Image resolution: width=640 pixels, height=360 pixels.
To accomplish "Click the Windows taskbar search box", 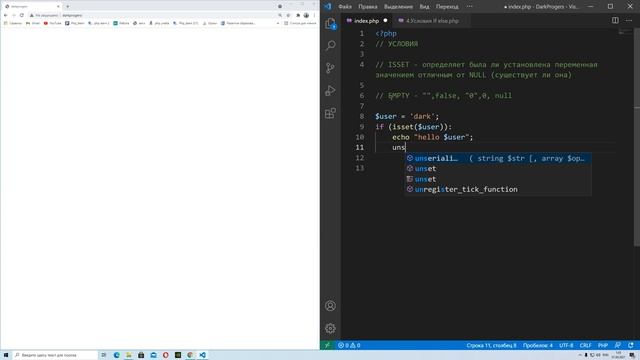I will coord(55,355).
